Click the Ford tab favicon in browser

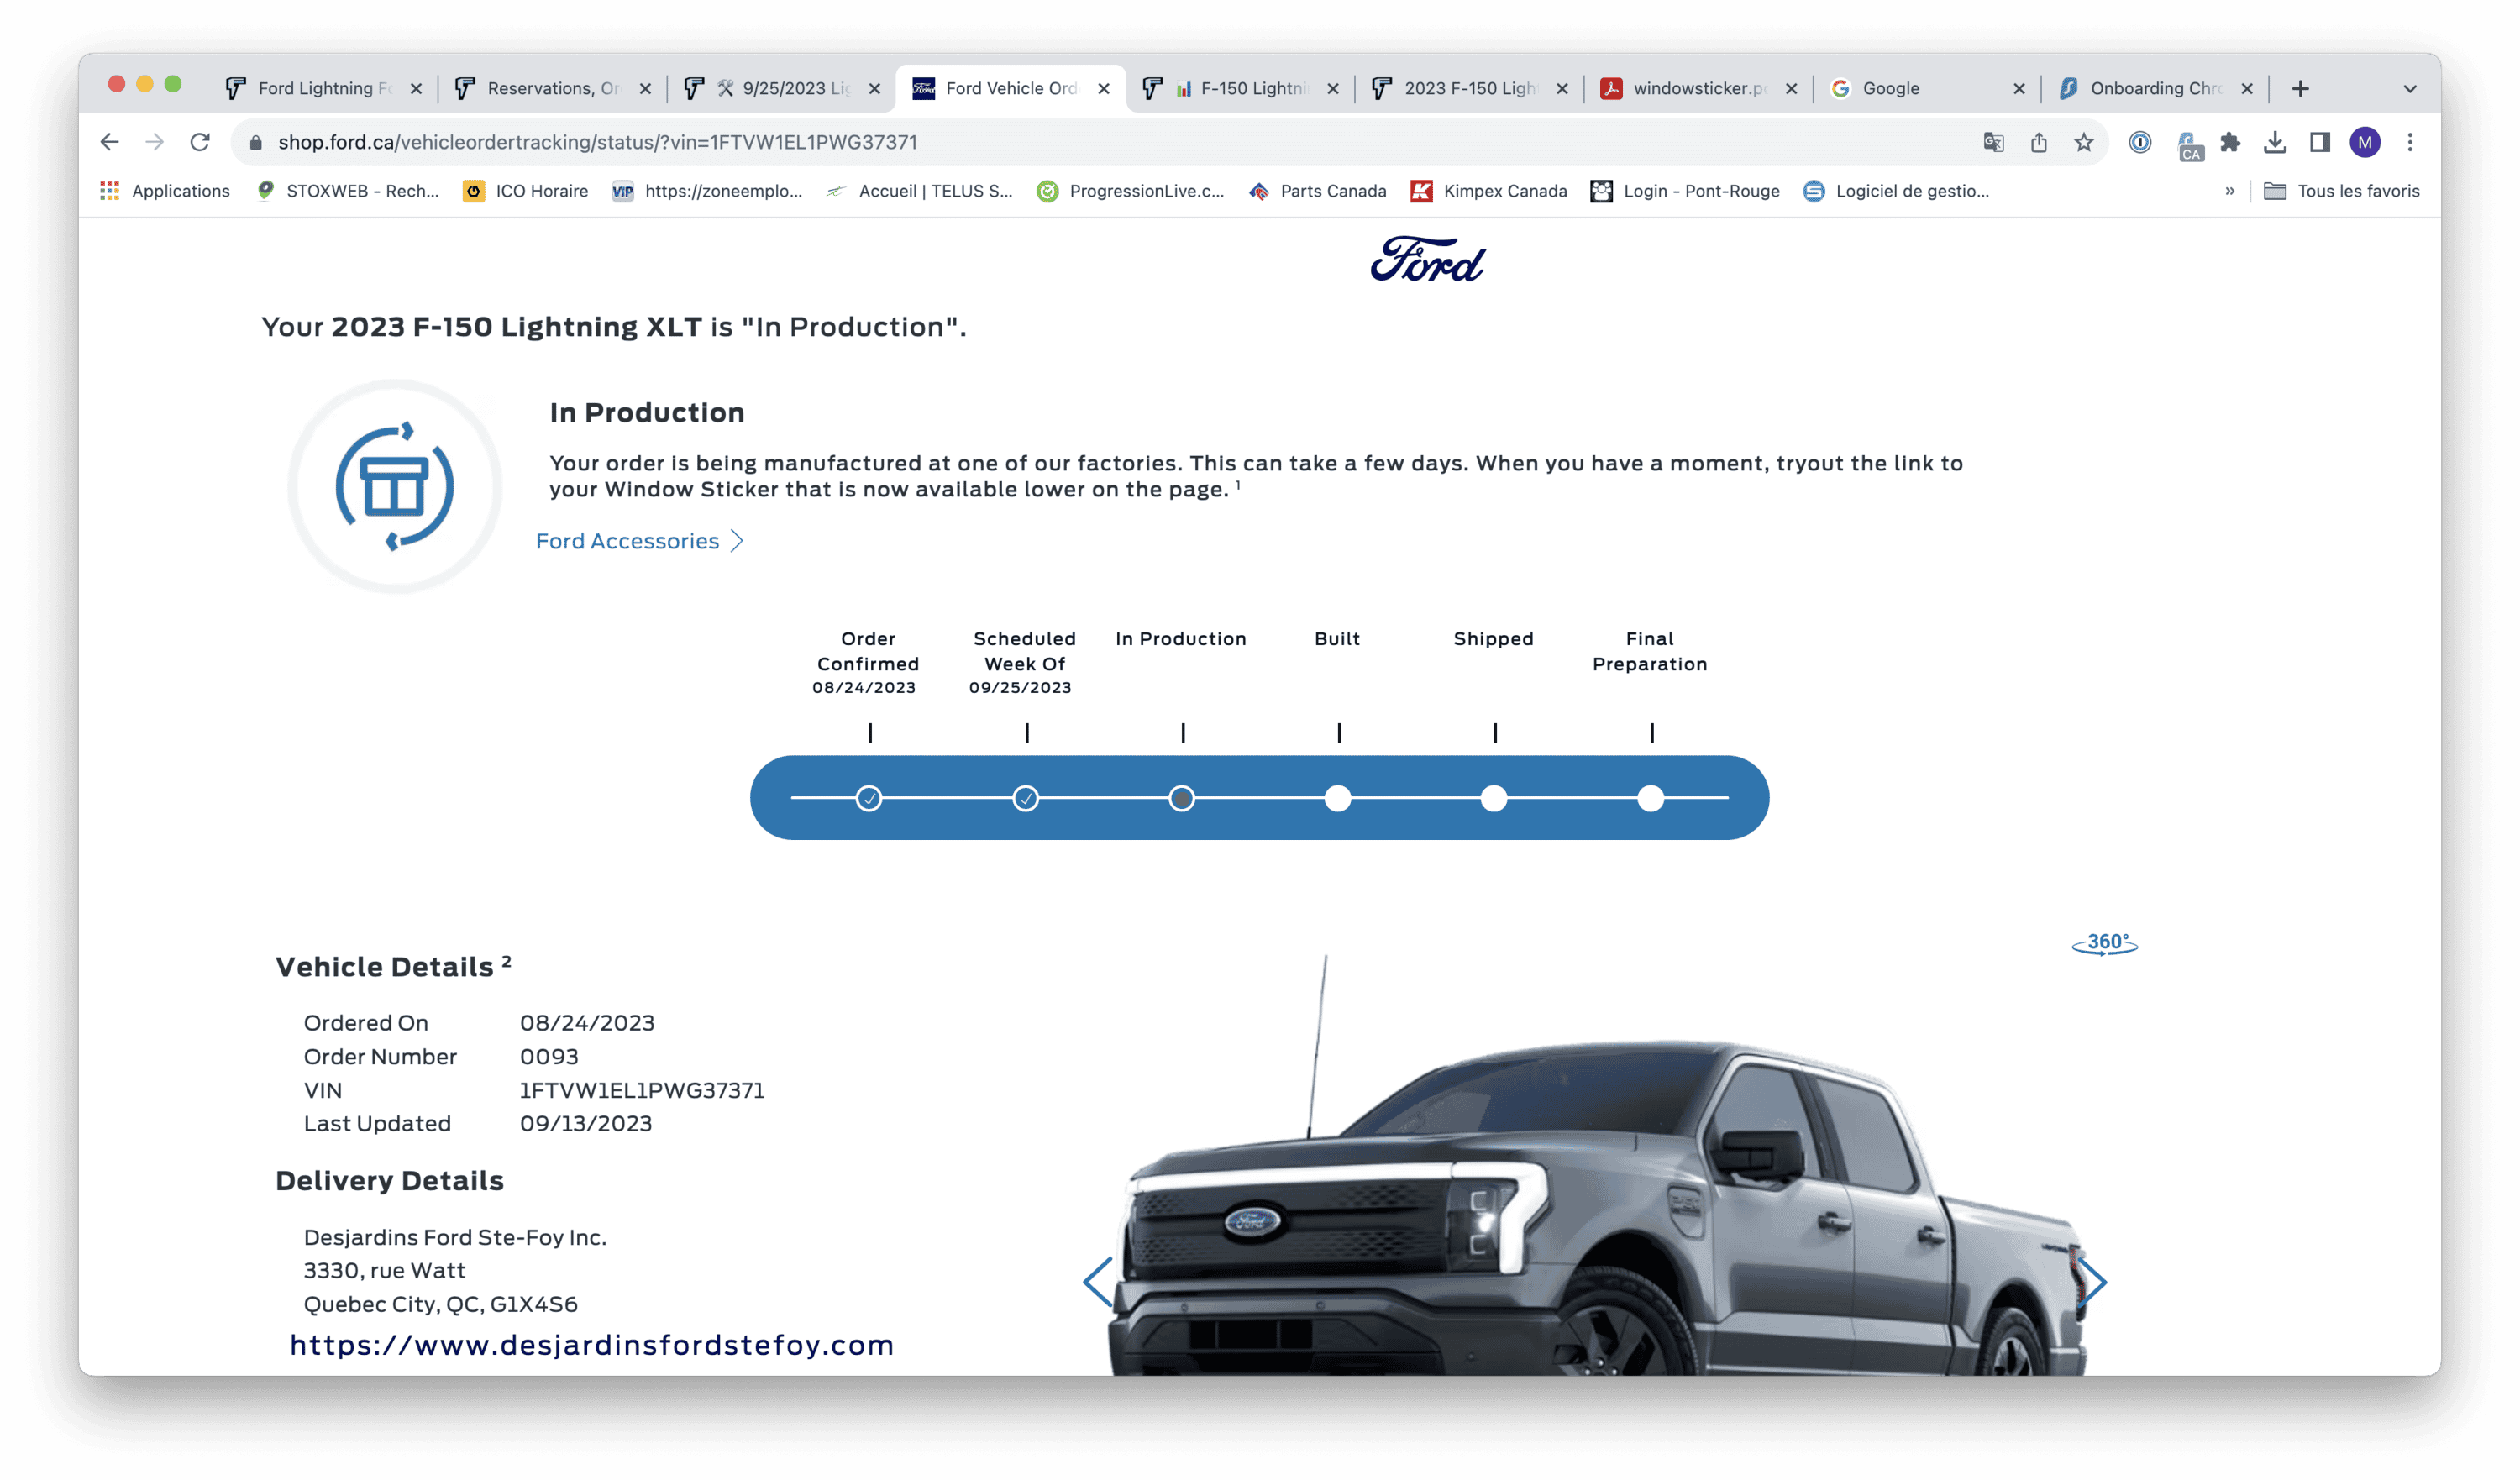coord(917,88)
